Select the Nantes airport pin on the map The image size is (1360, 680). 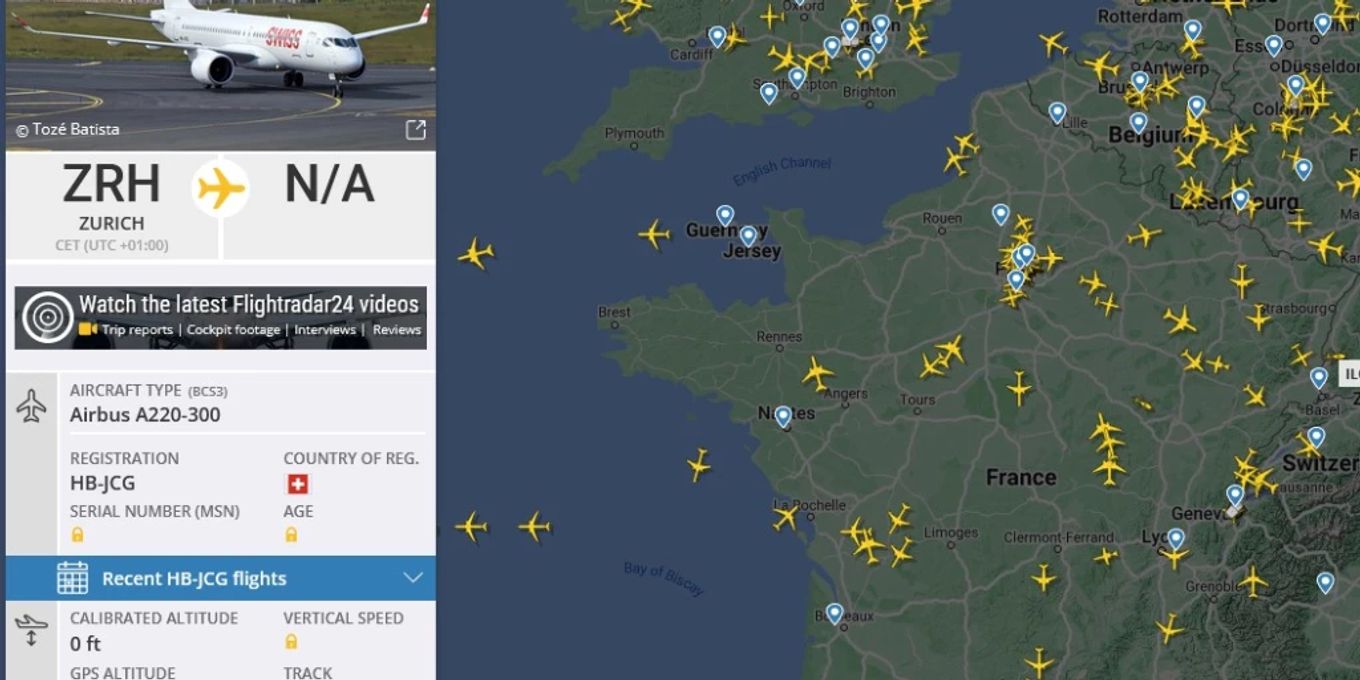[783, 415]
